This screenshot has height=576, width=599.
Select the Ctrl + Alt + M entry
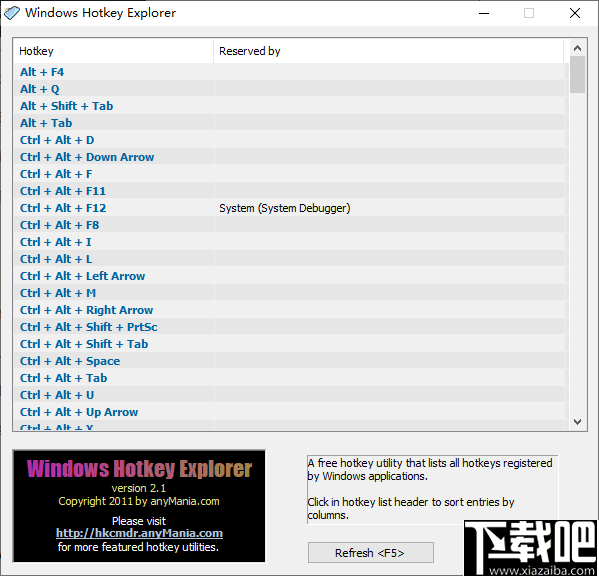tap(291, 293)
